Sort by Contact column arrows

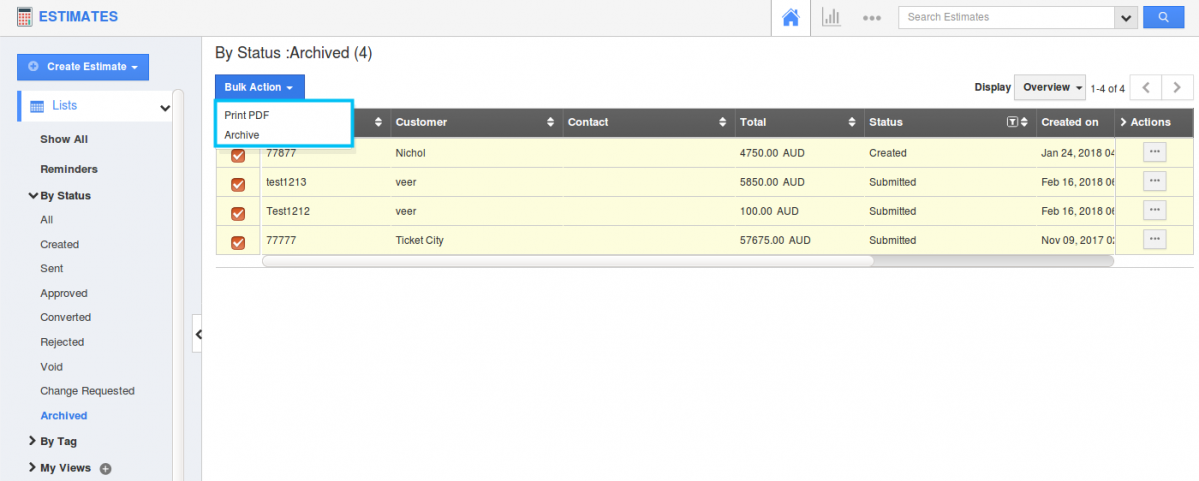click(723, 122)
